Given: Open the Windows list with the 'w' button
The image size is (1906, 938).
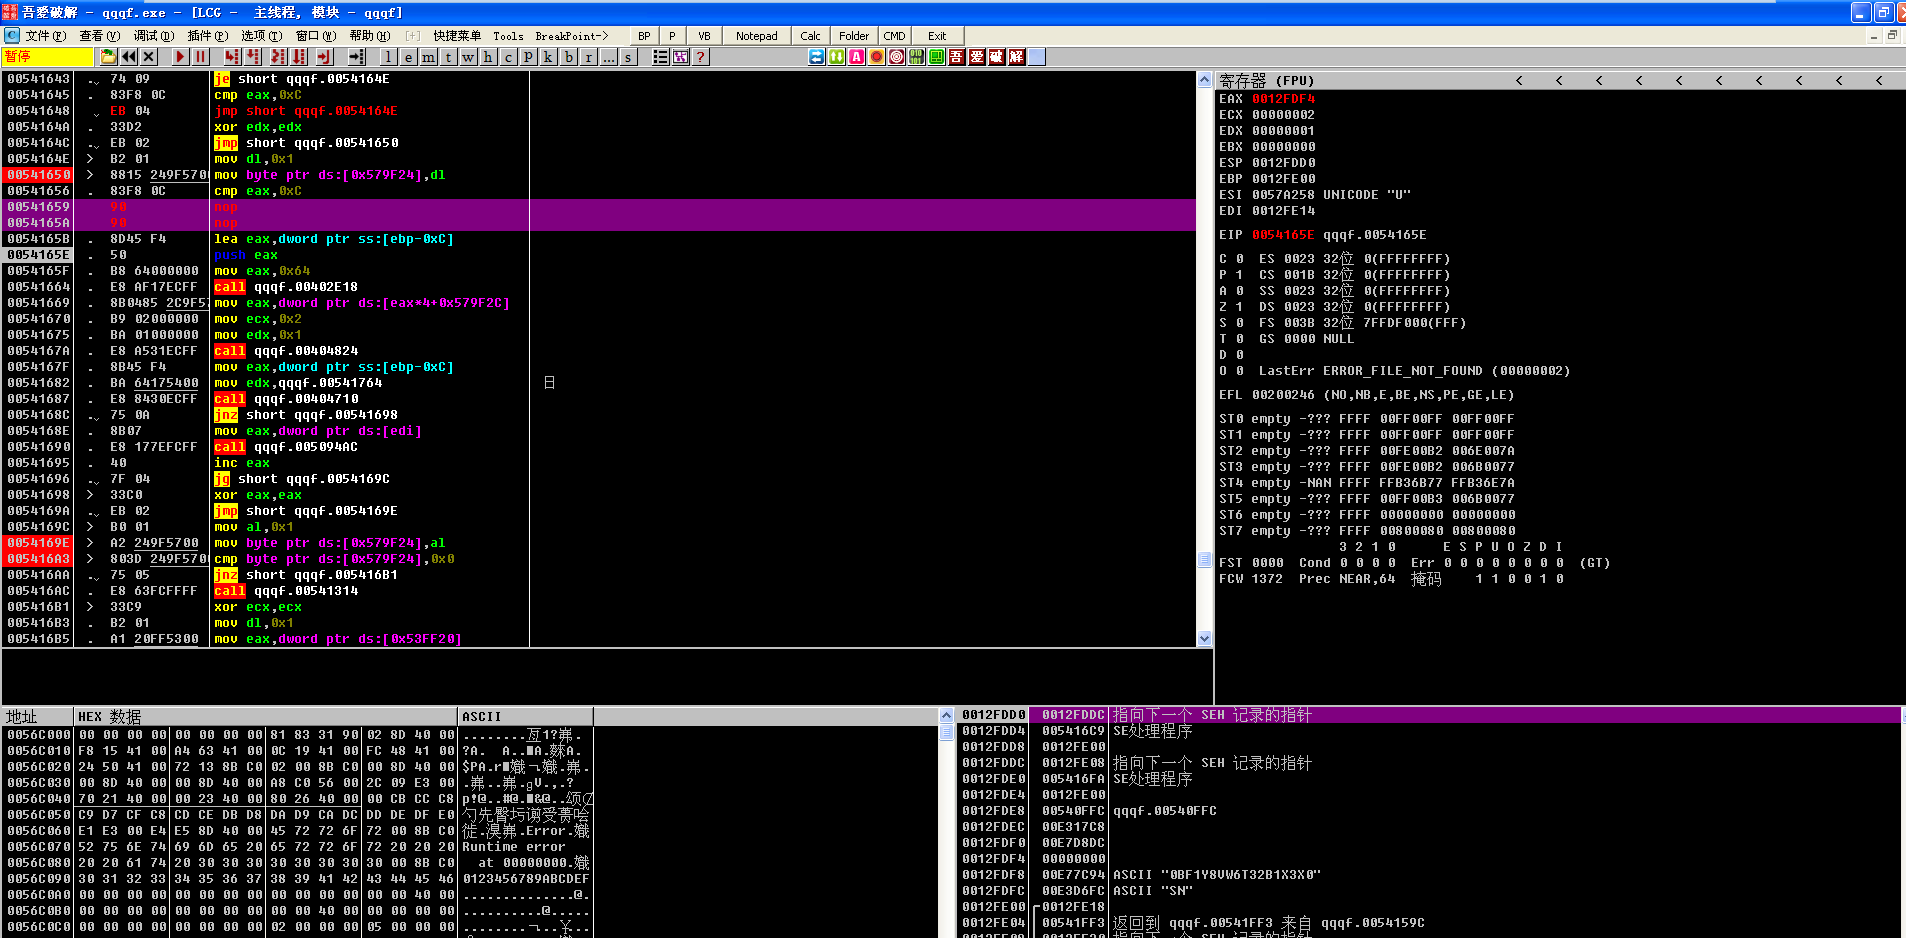Looking at the screenshot, I should (468, 57).
